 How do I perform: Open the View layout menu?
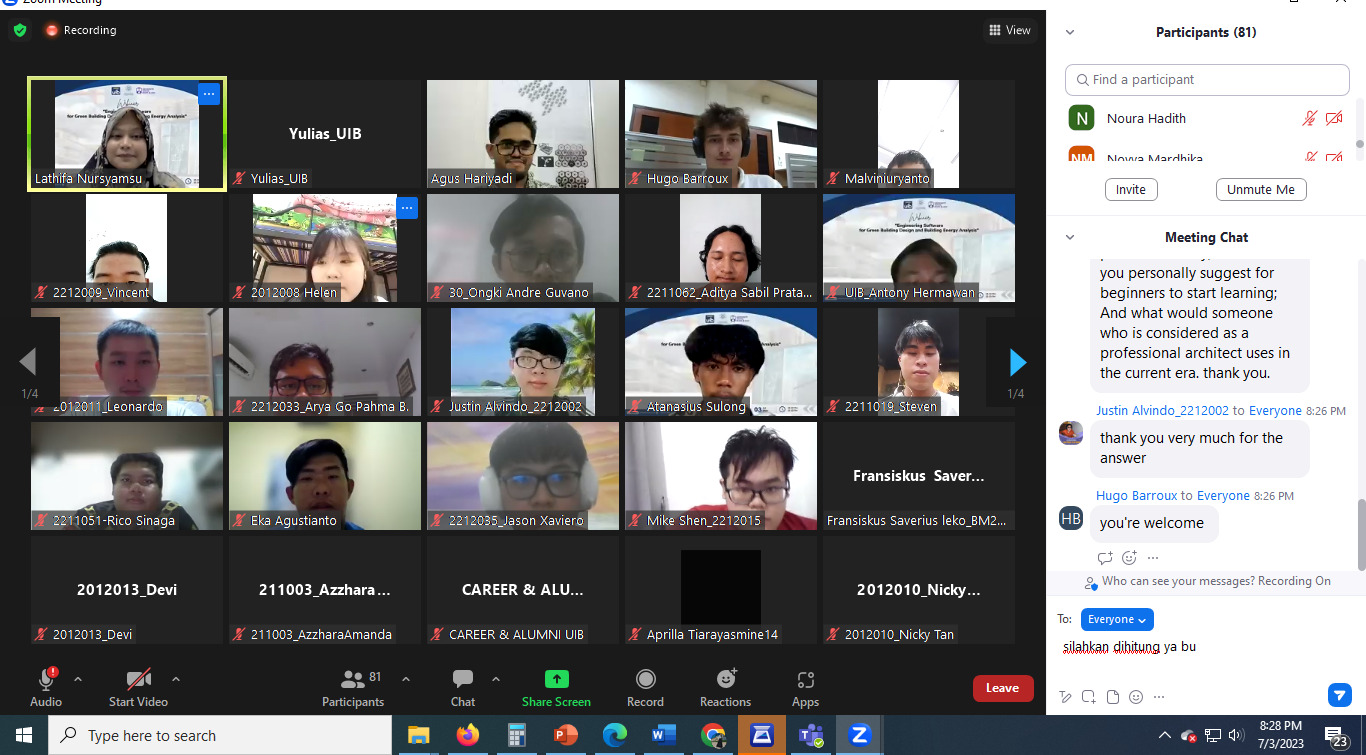1010,30
